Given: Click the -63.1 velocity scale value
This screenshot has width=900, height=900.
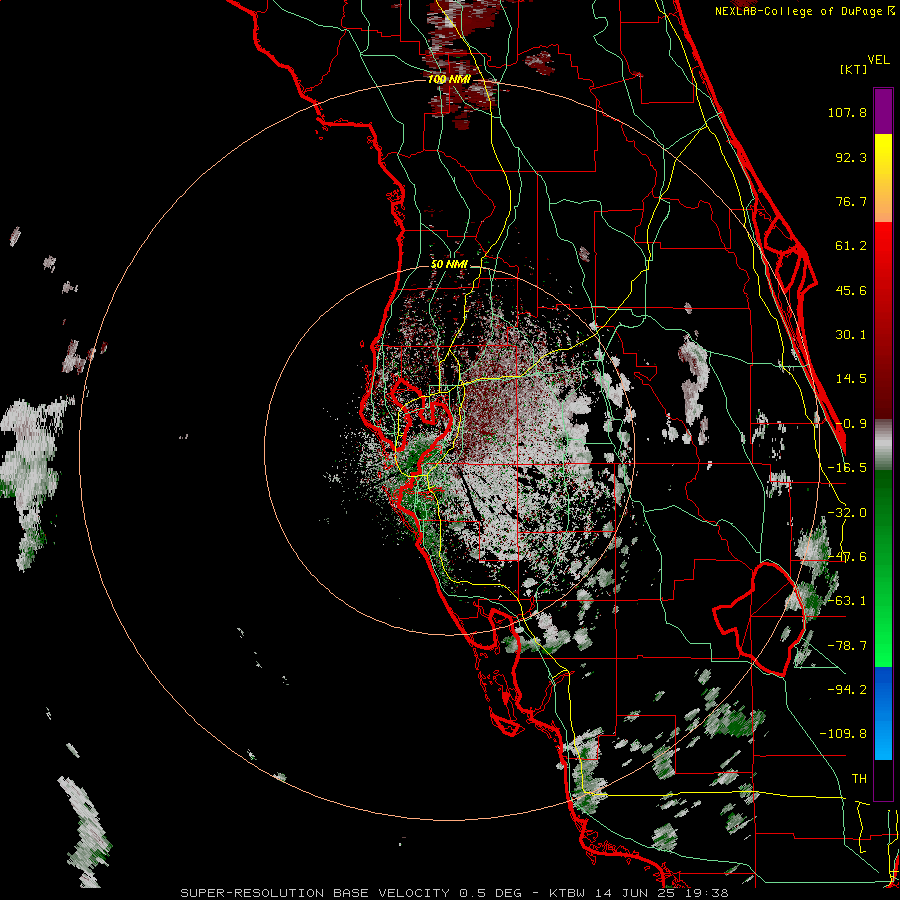Looking at the screenshot, I should click(847, 601).
